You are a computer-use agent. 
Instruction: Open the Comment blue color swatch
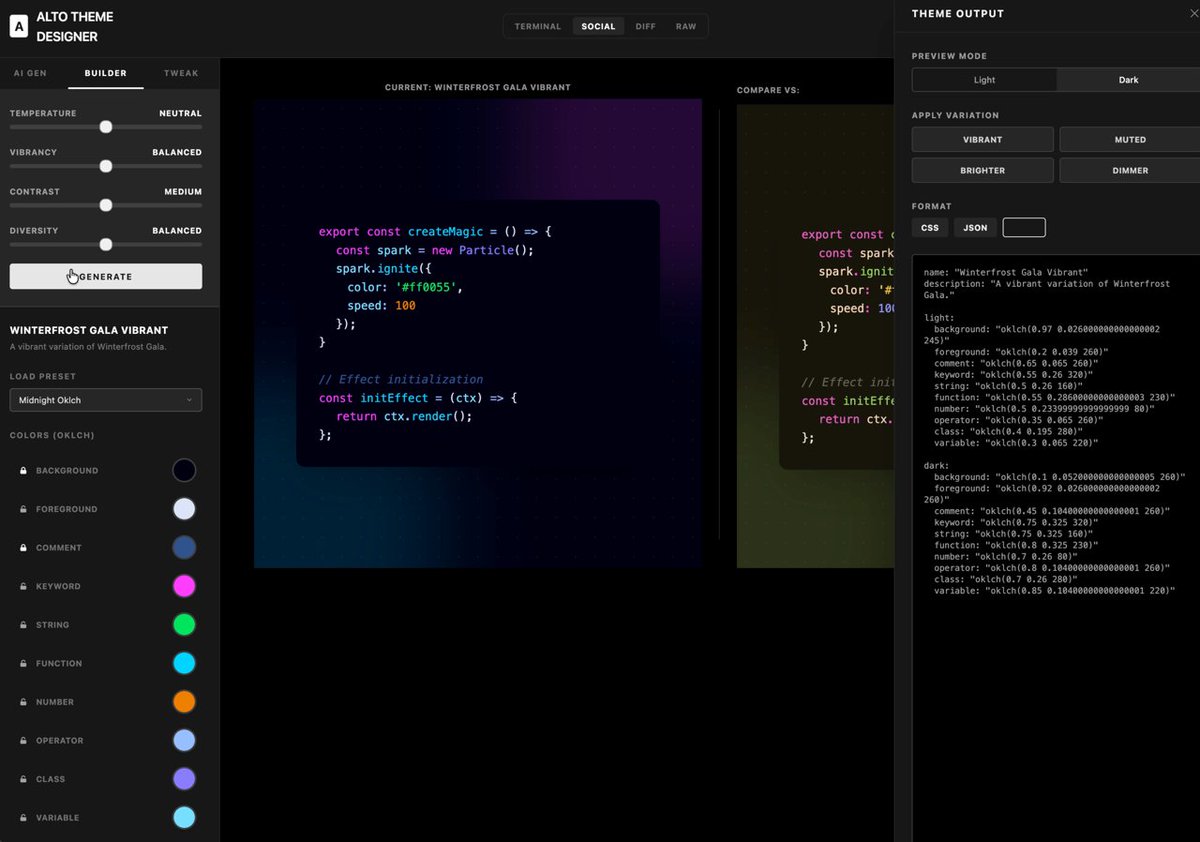tap(184, 547)
